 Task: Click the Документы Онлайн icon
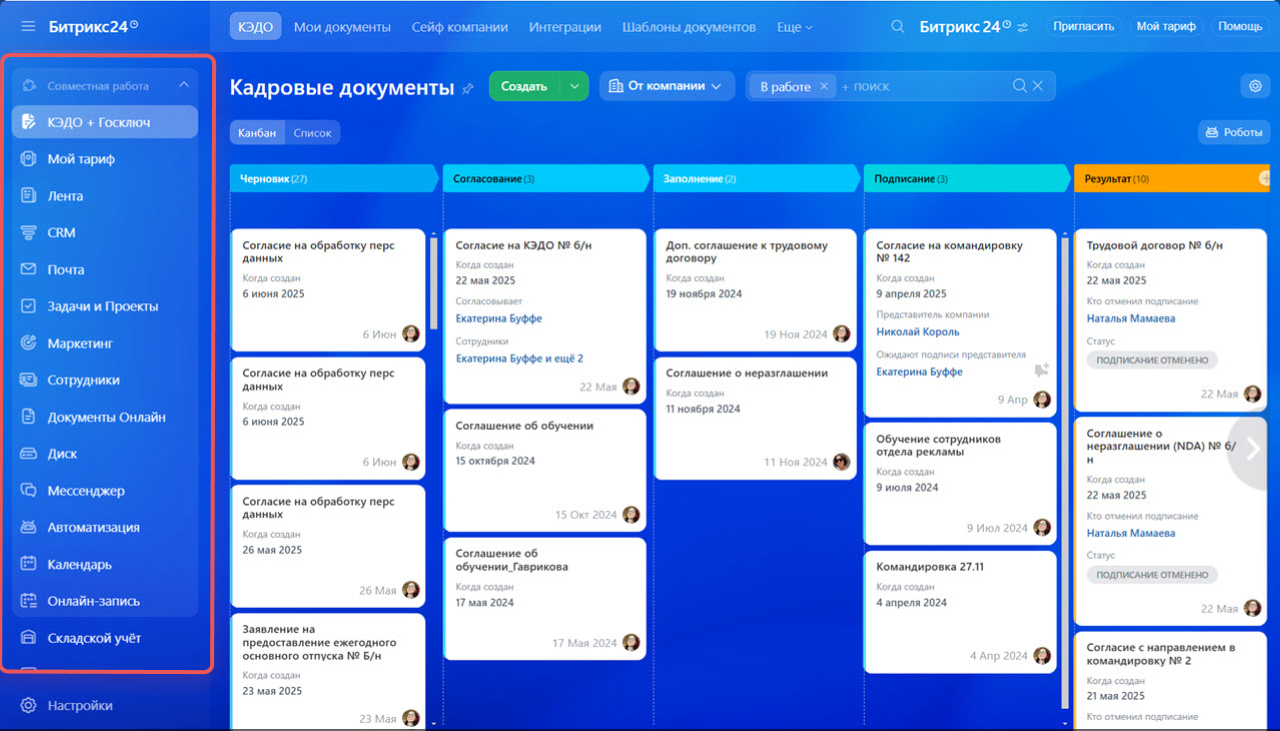coord(29,417)
